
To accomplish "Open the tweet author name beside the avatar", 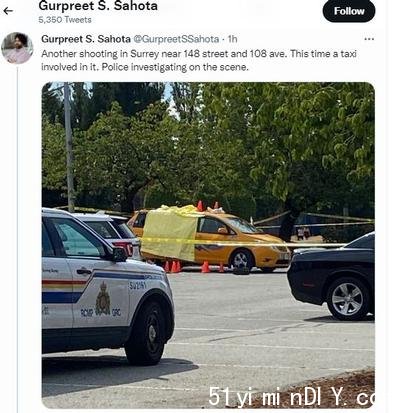I will (x=86, y=39).
